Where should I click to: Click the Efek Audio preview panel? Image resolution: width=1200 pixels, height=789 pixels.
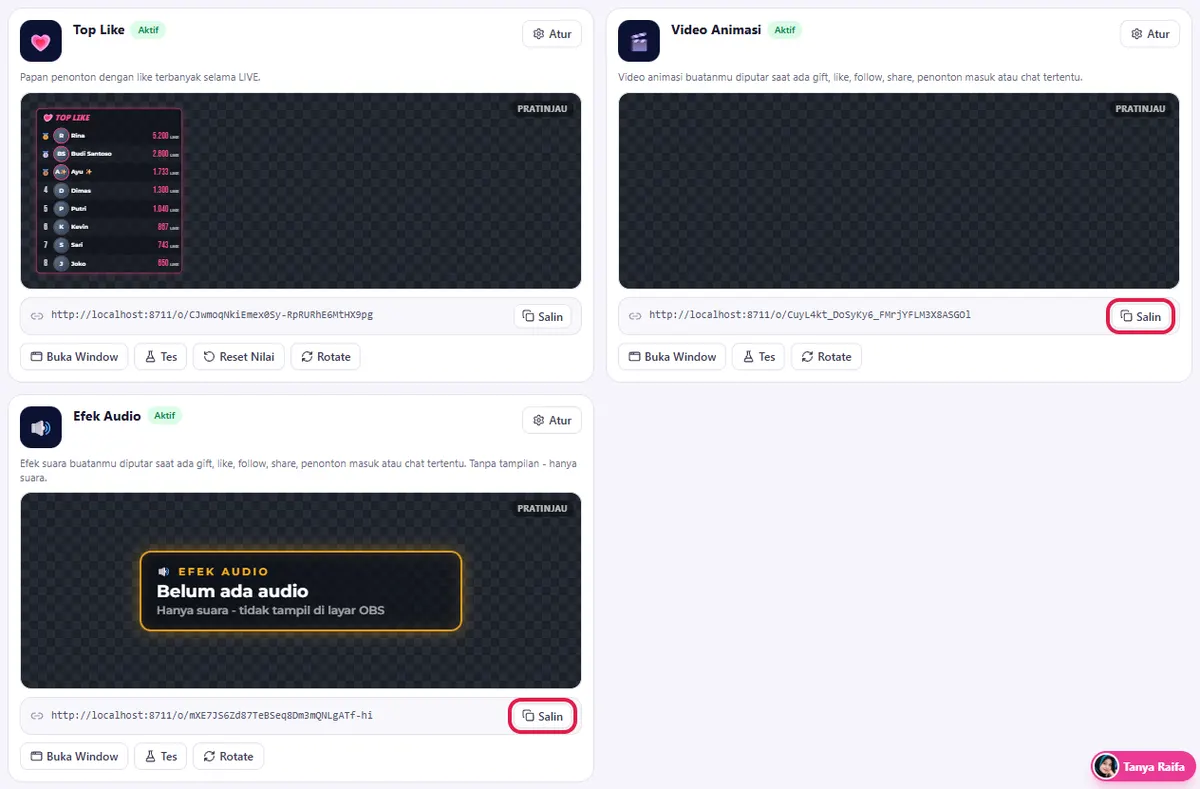[301, 590]
